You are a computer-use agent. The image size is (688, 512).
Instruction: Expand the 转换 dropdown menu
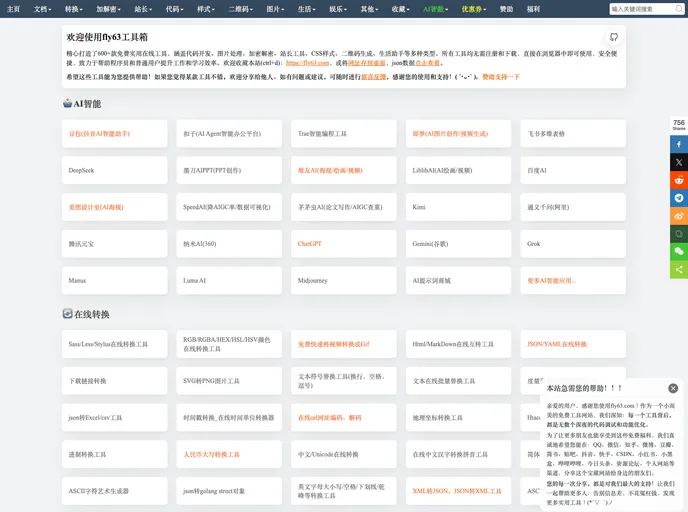pos(73,9)
